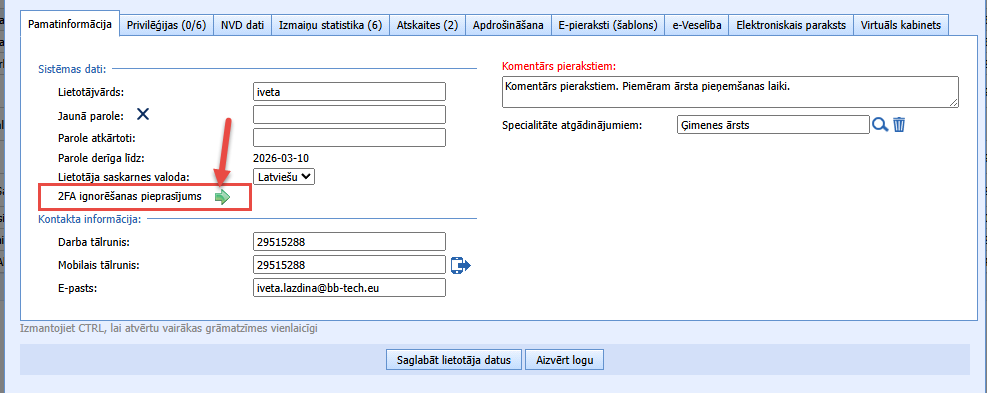
Task: Go to the Izmaiņu statistika (6) tab
Action: tap(330, 25)
